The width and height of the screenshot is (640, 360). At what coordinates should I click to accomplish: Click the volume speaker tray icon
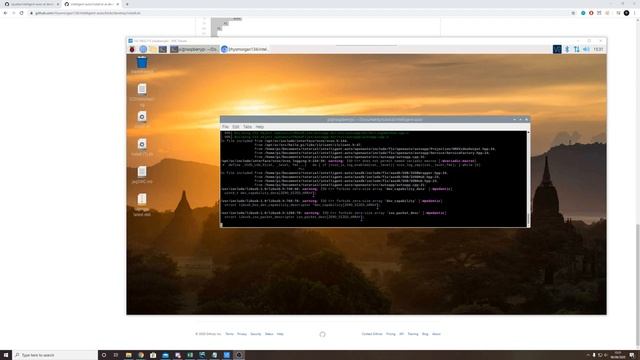coord(586,49)
